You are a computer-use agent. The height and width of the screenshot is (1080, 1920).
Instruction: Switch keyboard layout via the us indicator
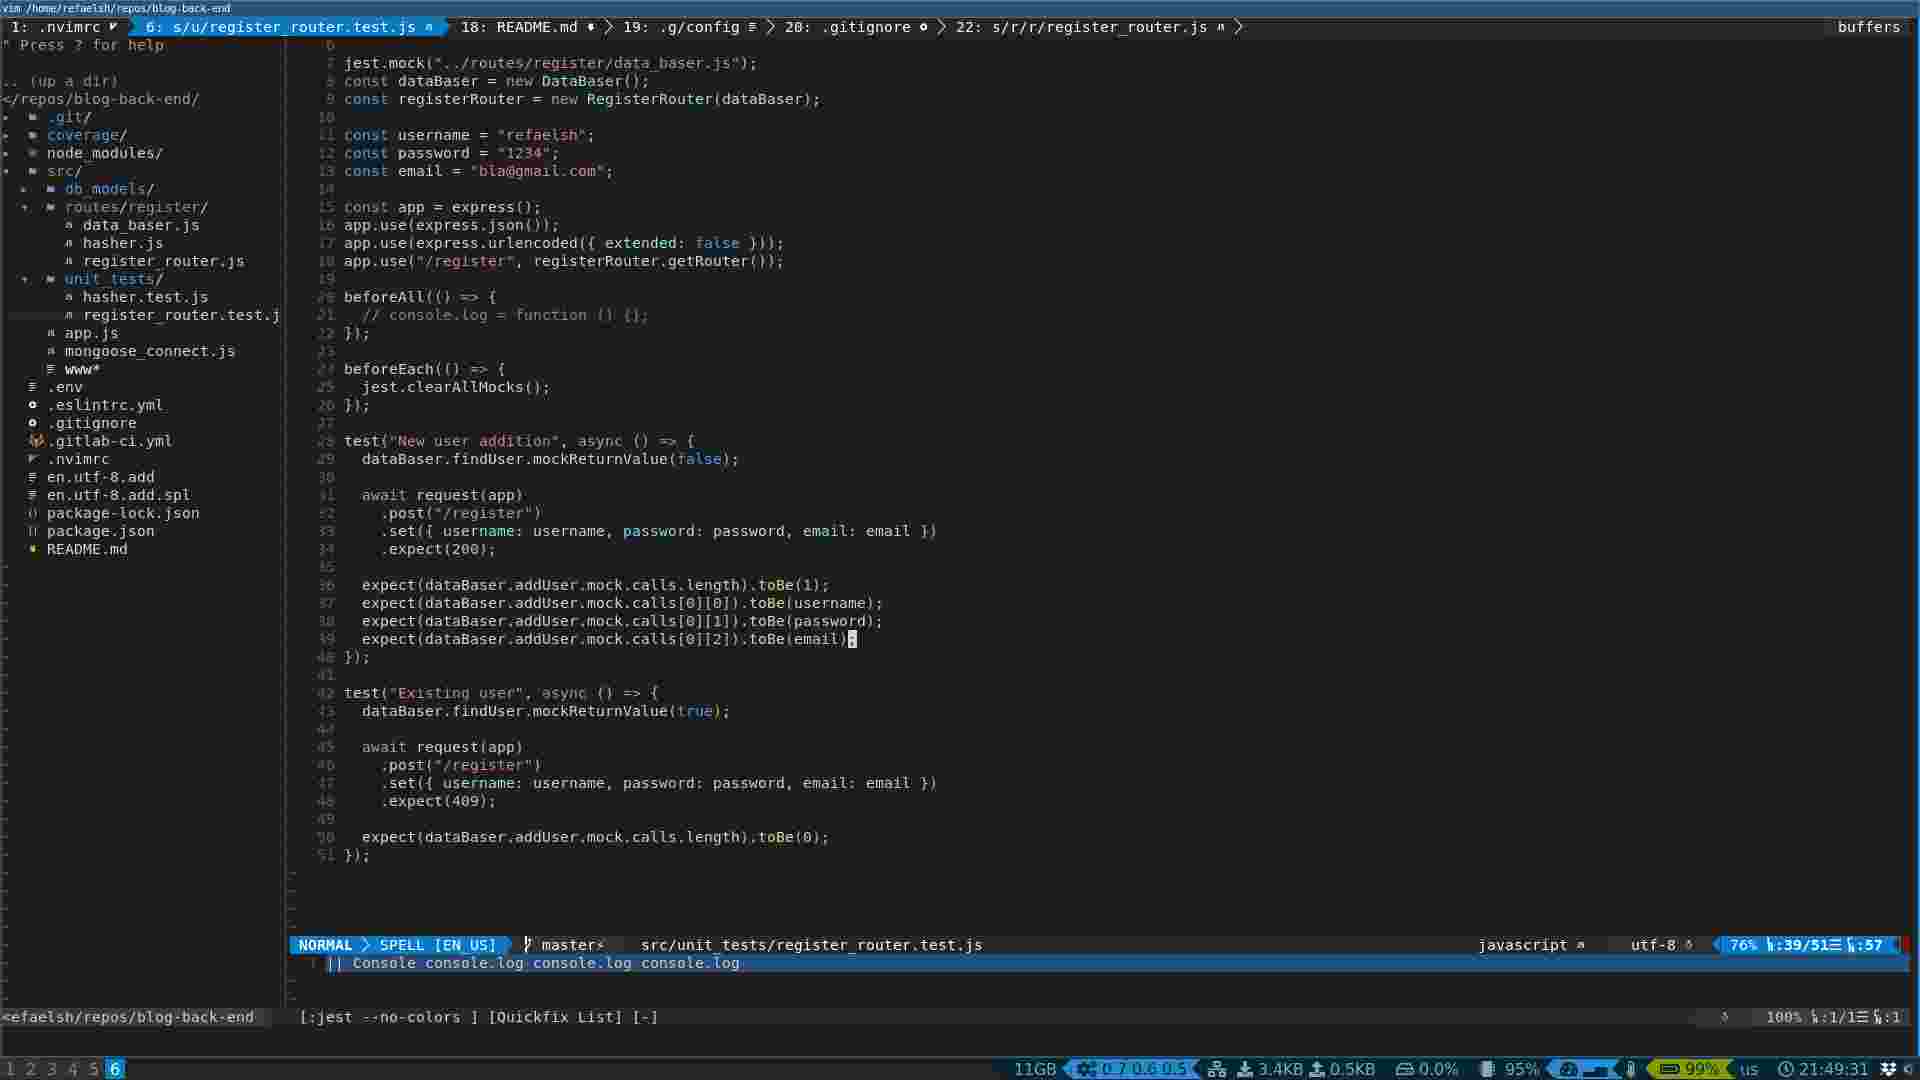[x=1748, y=1068]
